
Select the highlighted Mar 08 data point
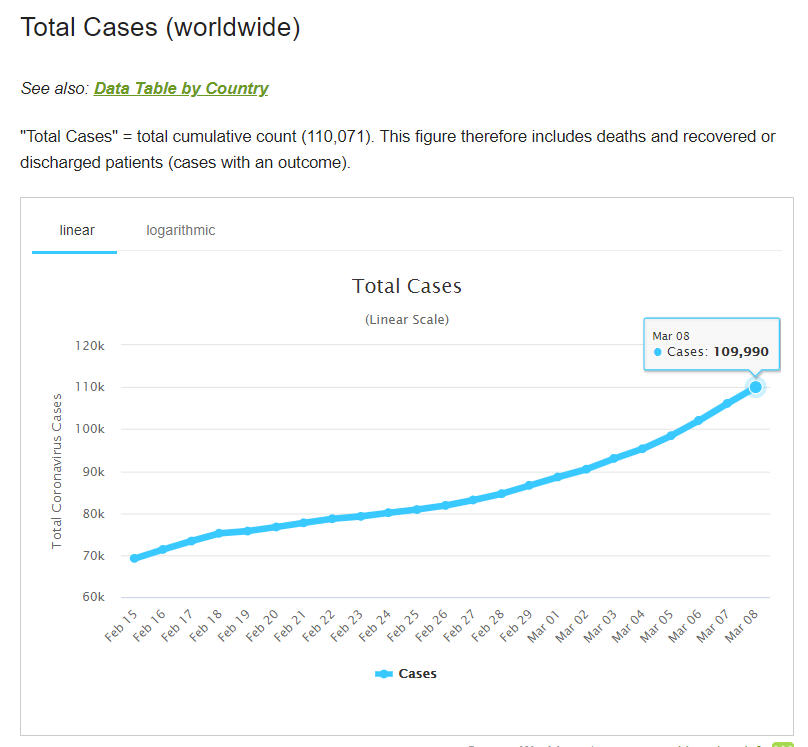[756, 387]
